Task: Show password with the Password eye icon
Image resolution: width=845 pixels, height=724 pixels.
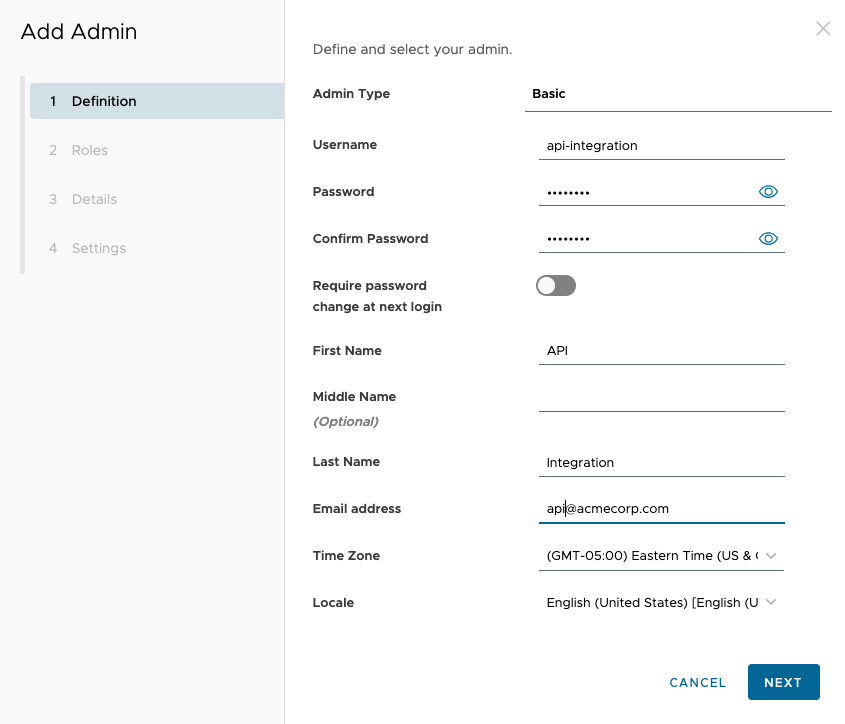Action: pyautogui.click(x=768, y=192)
